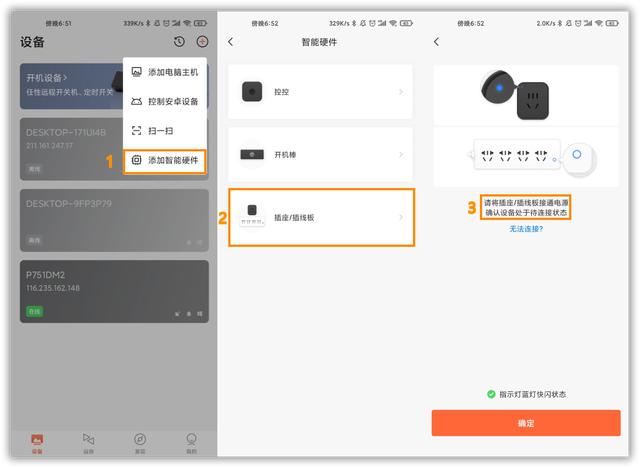Select 添加电脑主机 from the popup menu
Image resolution: width=640 pixels, height=468 pixels.
pyautogui.click(x=165, y=72)
